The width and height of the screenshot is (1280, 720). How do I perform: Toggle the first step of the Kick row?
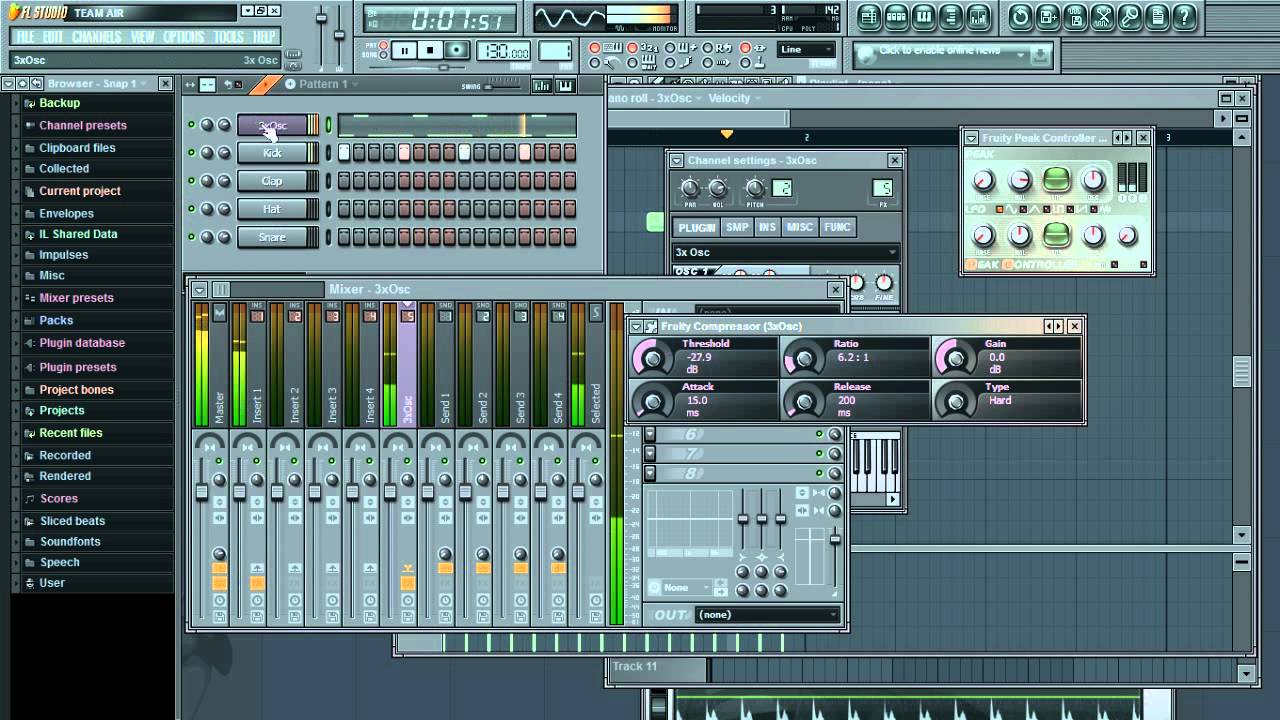(344, 153)
